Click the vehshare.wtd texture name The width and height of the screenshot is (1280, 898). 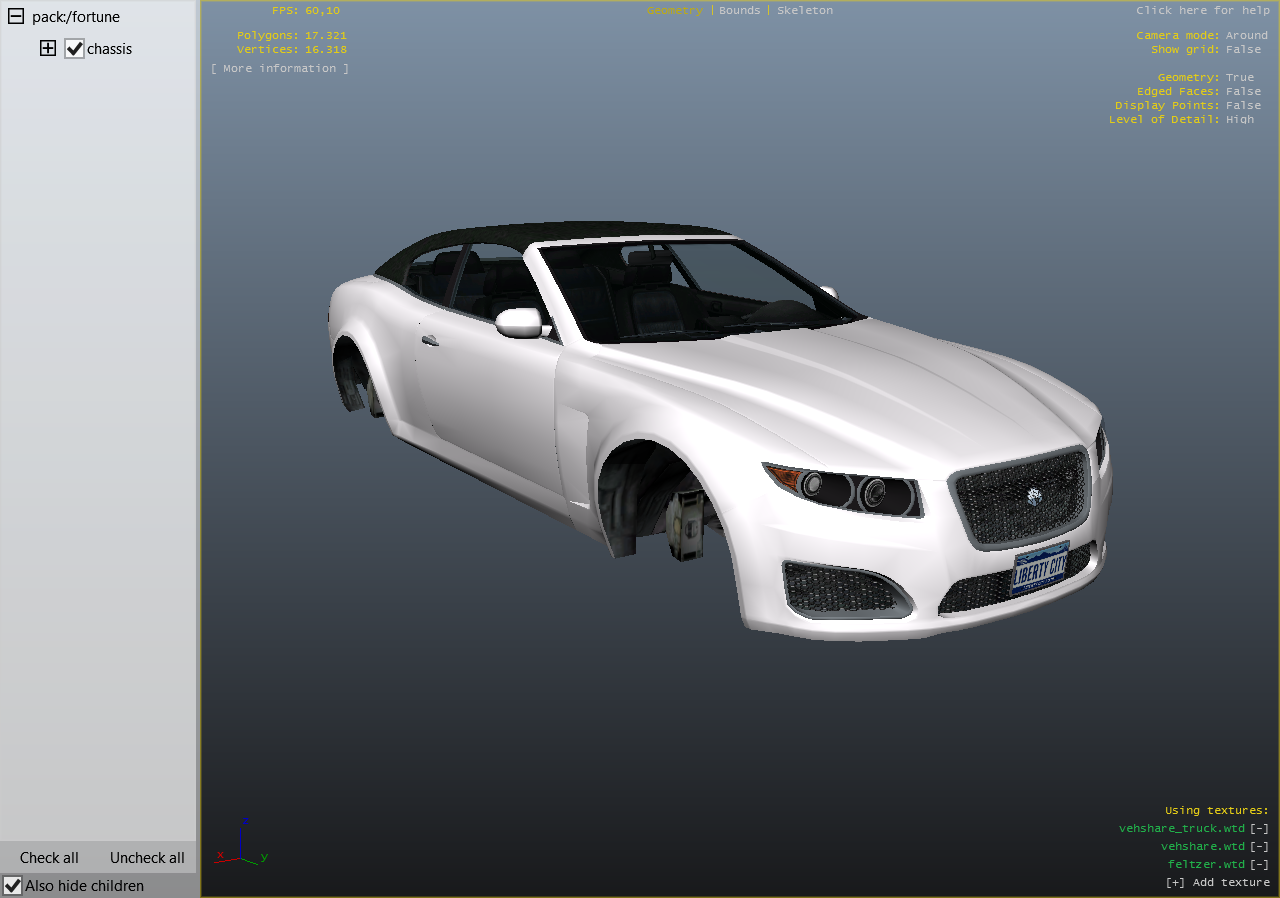[x=1203, y=846]
